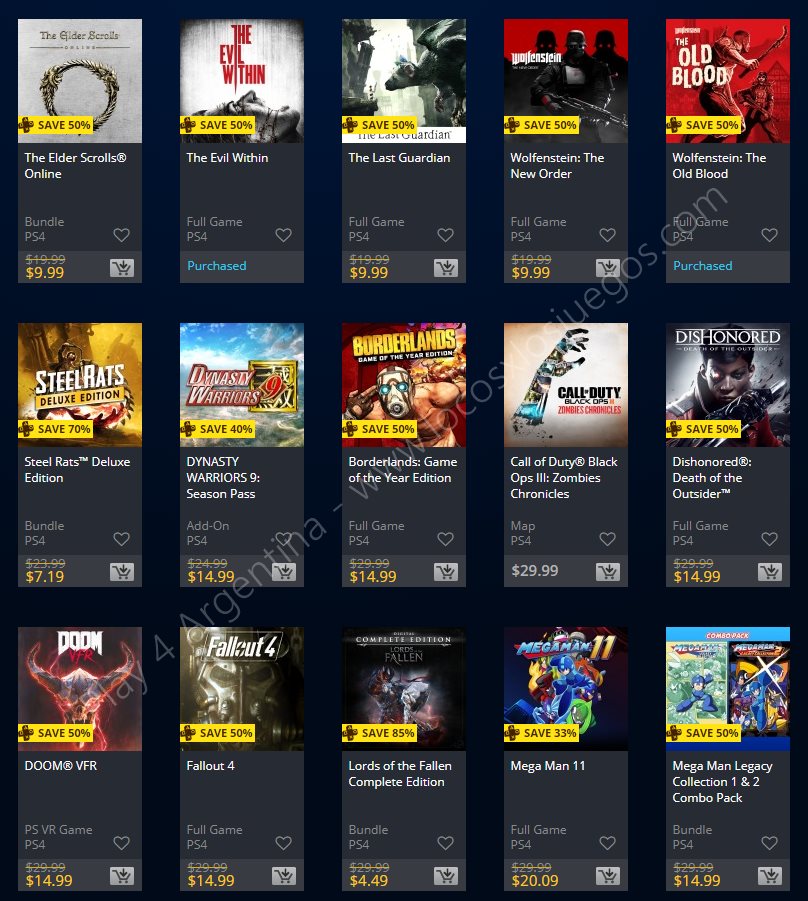Favorite Fallout 4 using the heart icon
Viewport: 808px width, 901px height.
tap(283, 843)
